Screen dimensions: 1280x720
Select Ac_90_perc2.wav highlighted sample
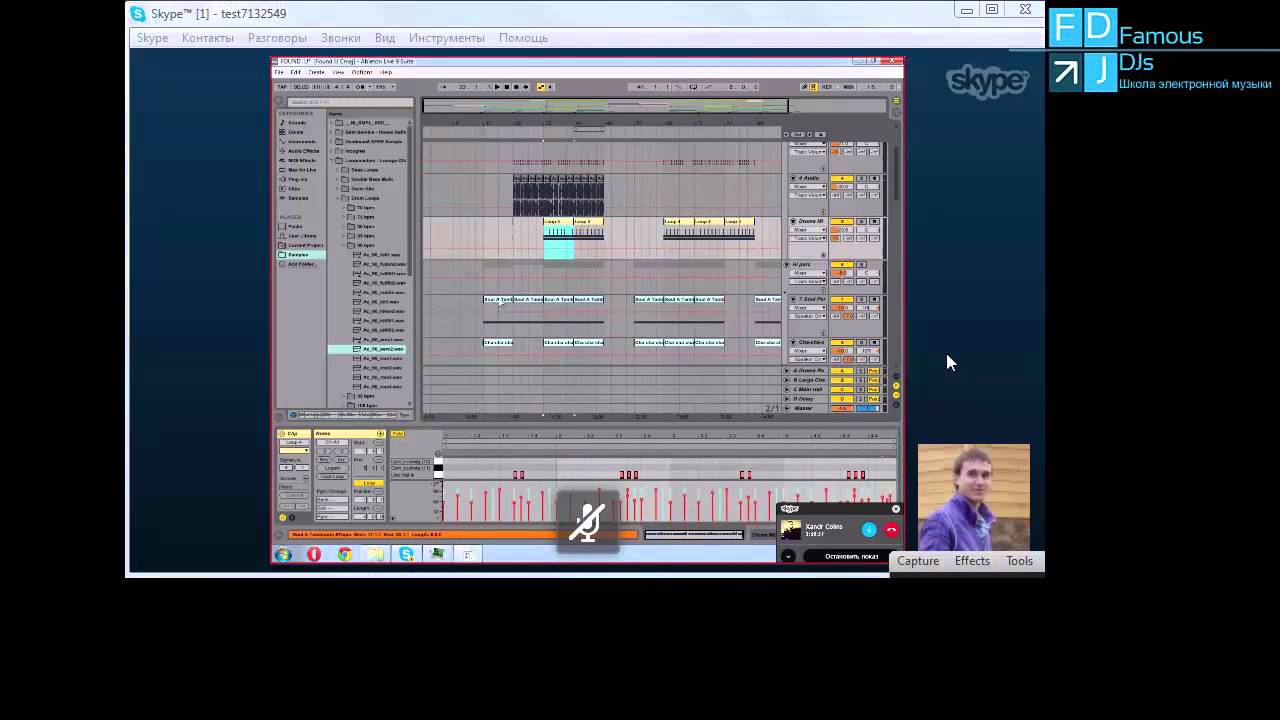[x=367, y=349]
